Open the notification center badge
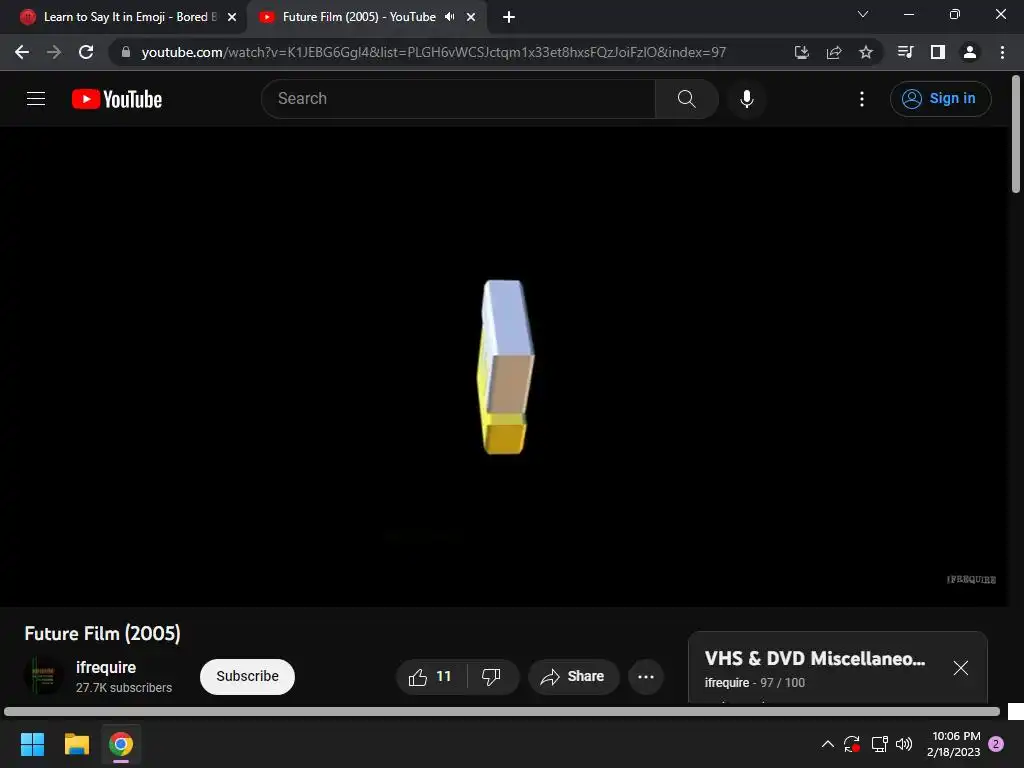The height and width of the screenshot is (768, 1024). click(996, 744)
